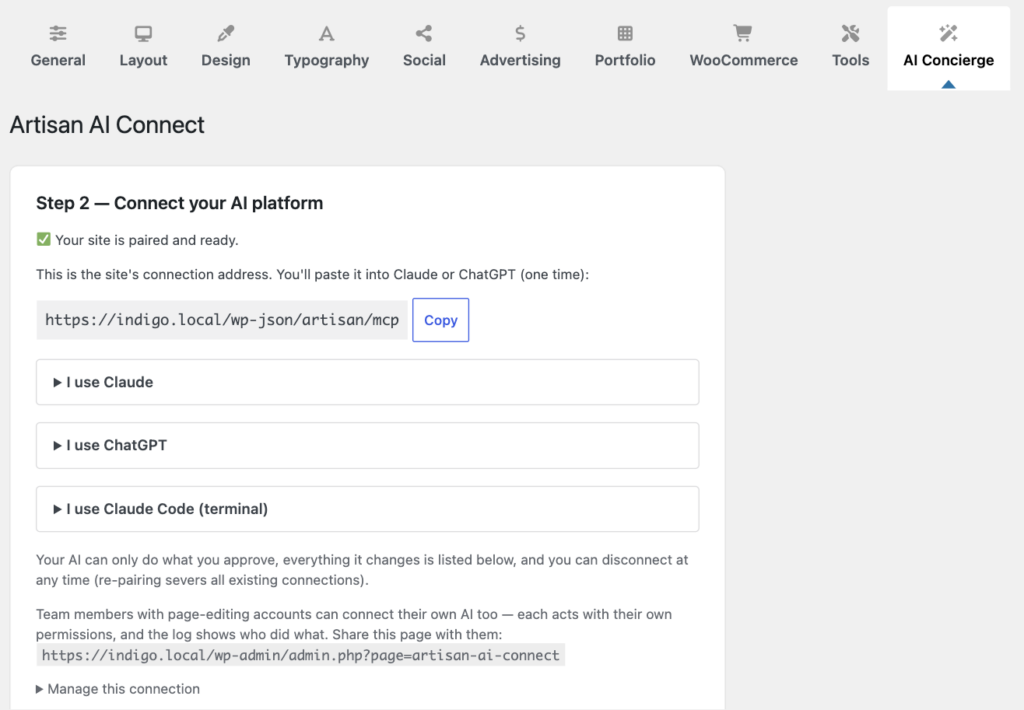This screenshot has height=710, width=1024.
Task: Click the artisan-ai-connect admin page URL
Action: click(300, 655)
